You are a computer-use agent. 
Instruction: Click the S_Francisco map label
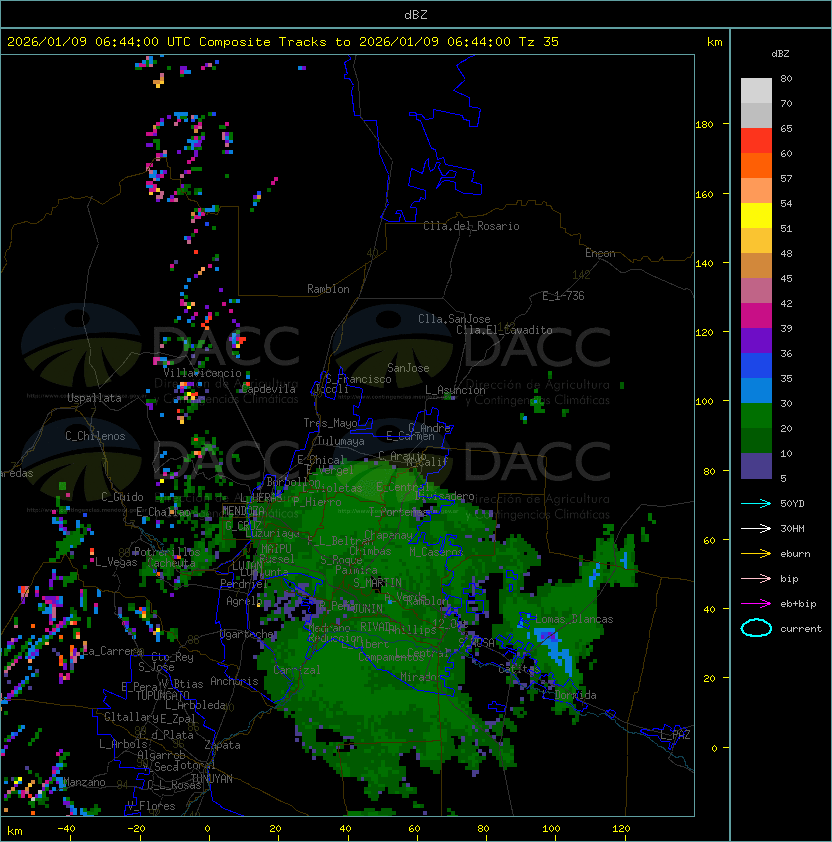(358, 379)
